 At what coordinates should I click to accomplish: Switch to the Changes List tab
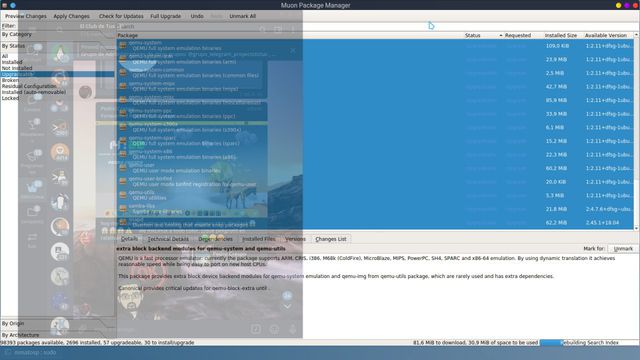(x=331, y=239)
